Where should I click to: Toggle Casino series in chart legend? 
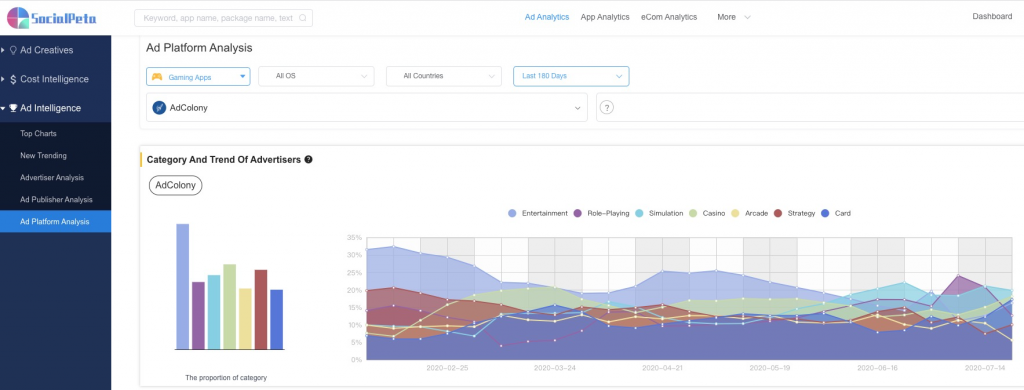(x=707, y=214)
